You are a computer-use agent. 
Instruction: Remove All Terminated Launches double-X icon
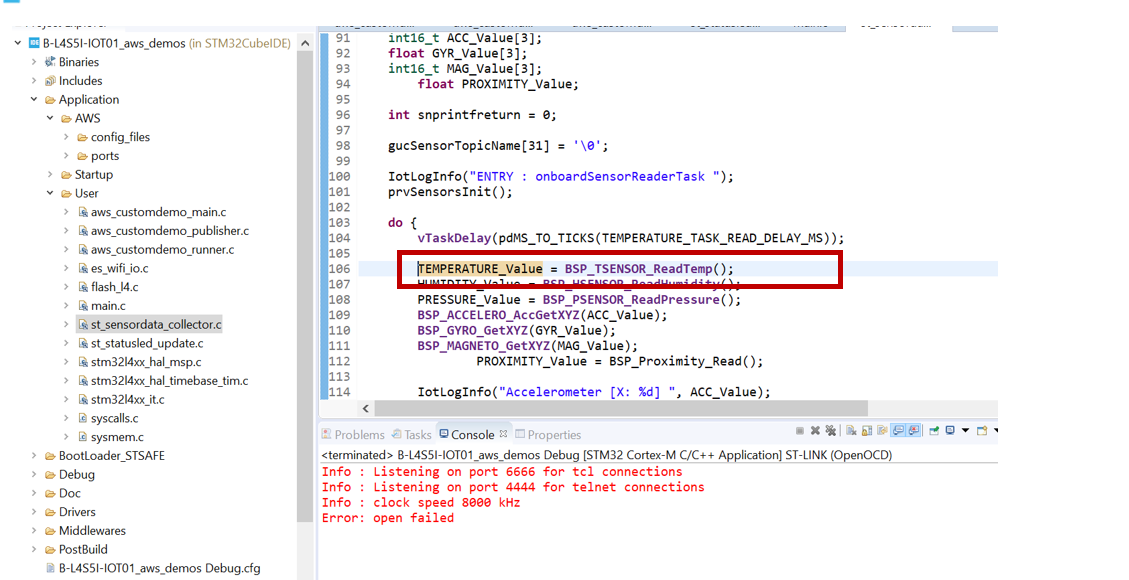coord(830,430)
